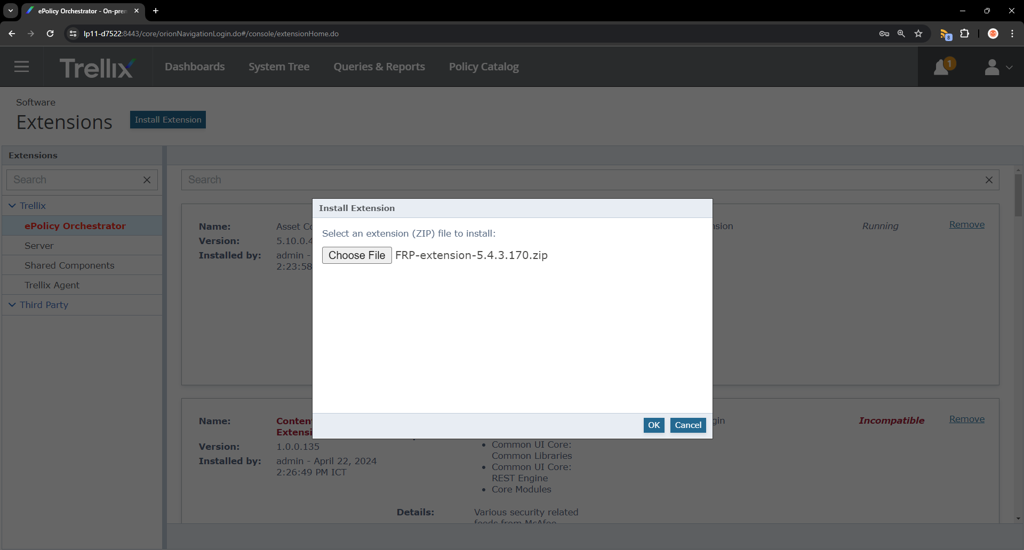The image size is (1024, 550).
Task: Click the FRP-extension-5.4.3.170.zip filename
Action: click(x=472, y=255)
